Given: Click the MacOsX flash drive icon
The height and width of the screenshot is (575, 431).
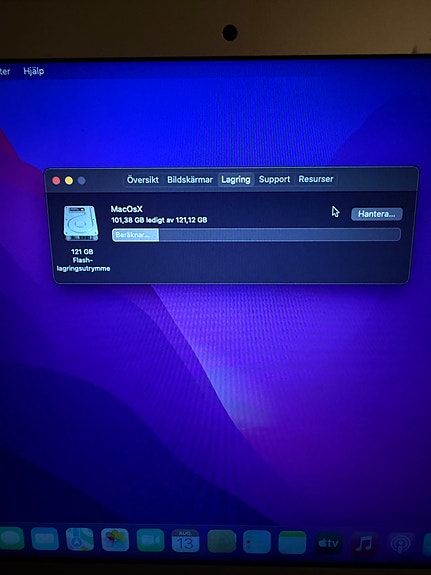Looking at the screenshot, I should pos(81,223).
